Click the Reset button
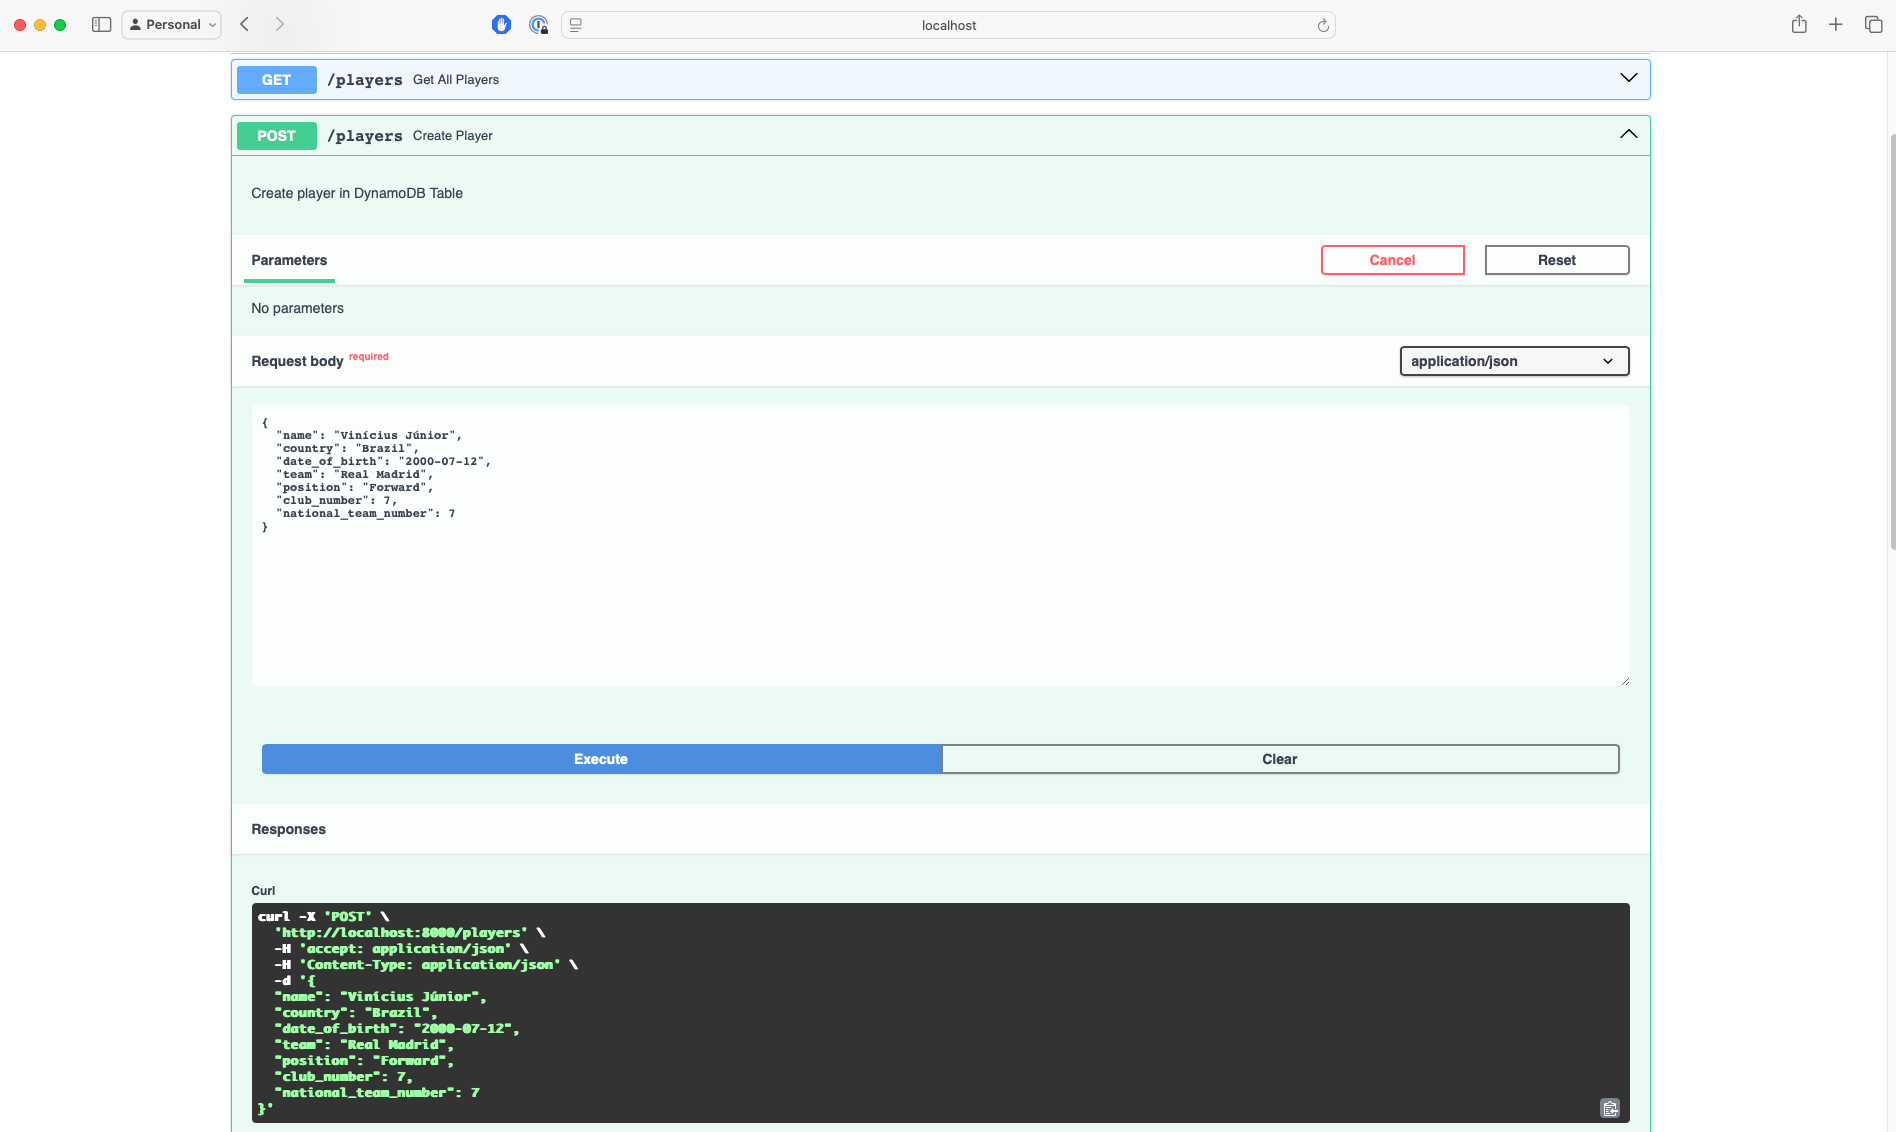Viewport: 1896px width, 1132px height. point(1556,260)
